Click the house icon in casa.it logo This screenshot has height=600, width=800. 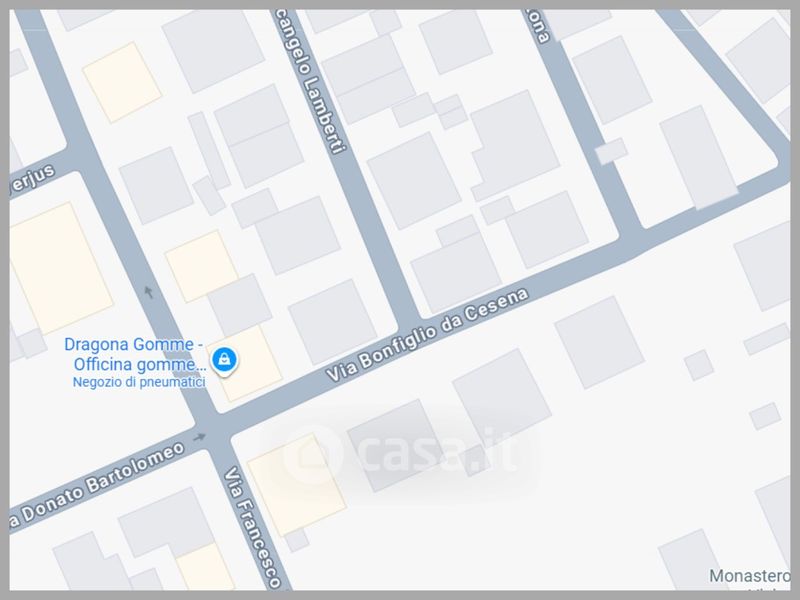click(x=312, y=454)
